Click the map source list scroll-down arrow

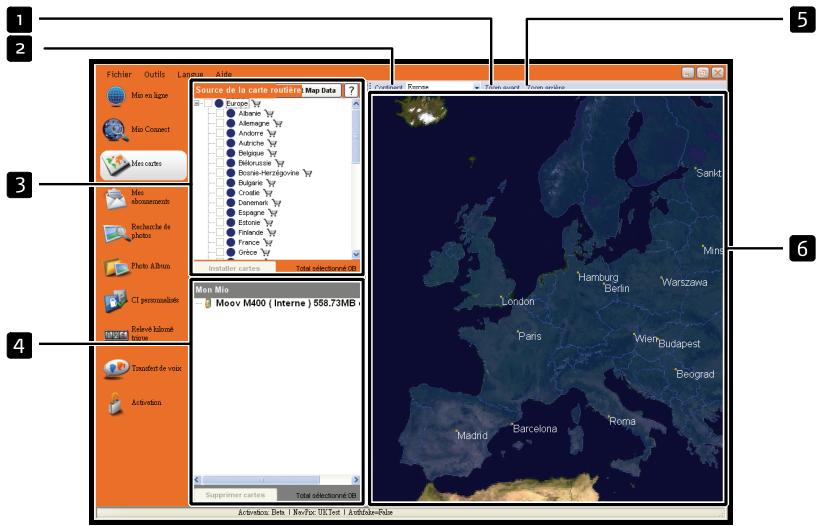(356, 254)
